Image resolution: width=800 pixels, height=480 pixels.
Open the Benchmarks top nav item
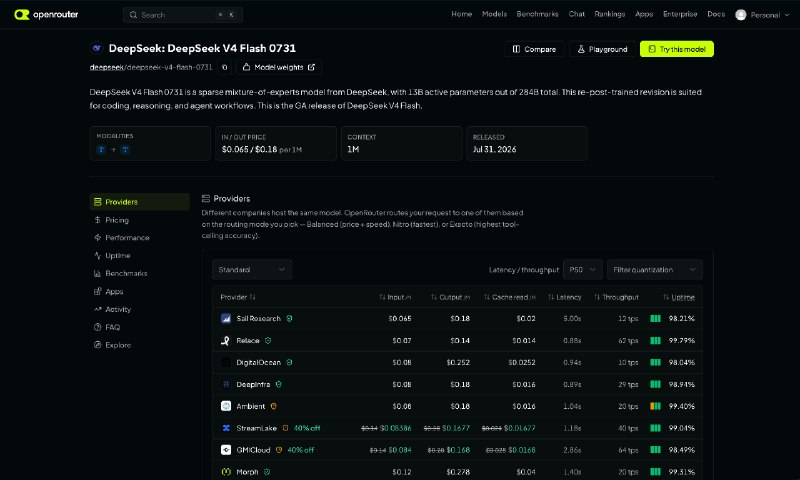point(537,14)
